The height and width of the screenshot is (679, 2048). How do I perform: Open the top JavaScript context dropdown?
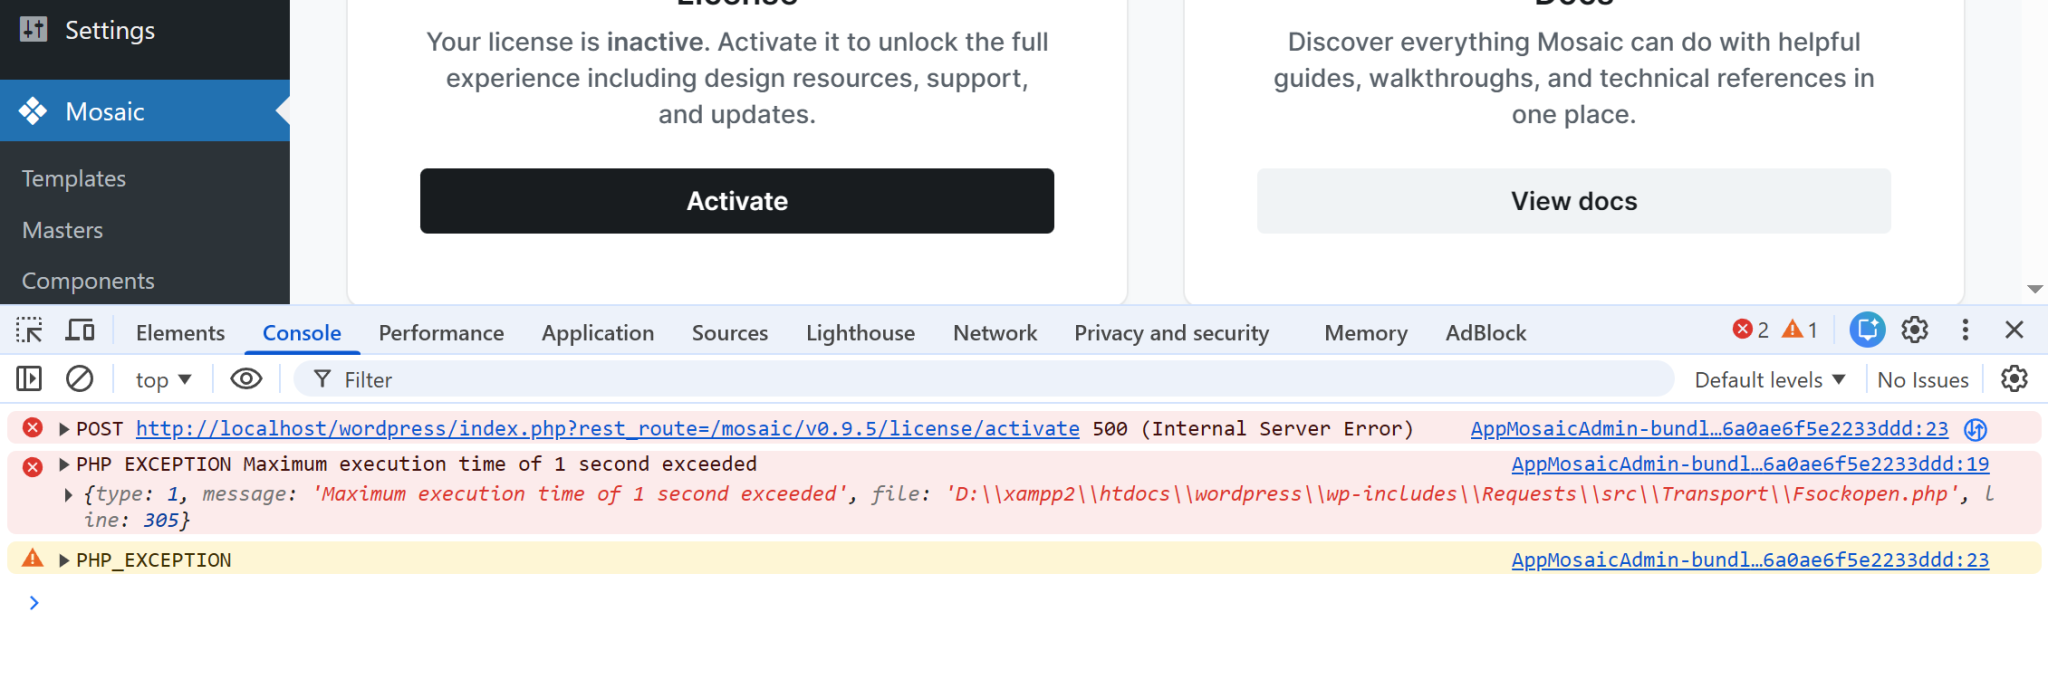(x=163, y=380)
